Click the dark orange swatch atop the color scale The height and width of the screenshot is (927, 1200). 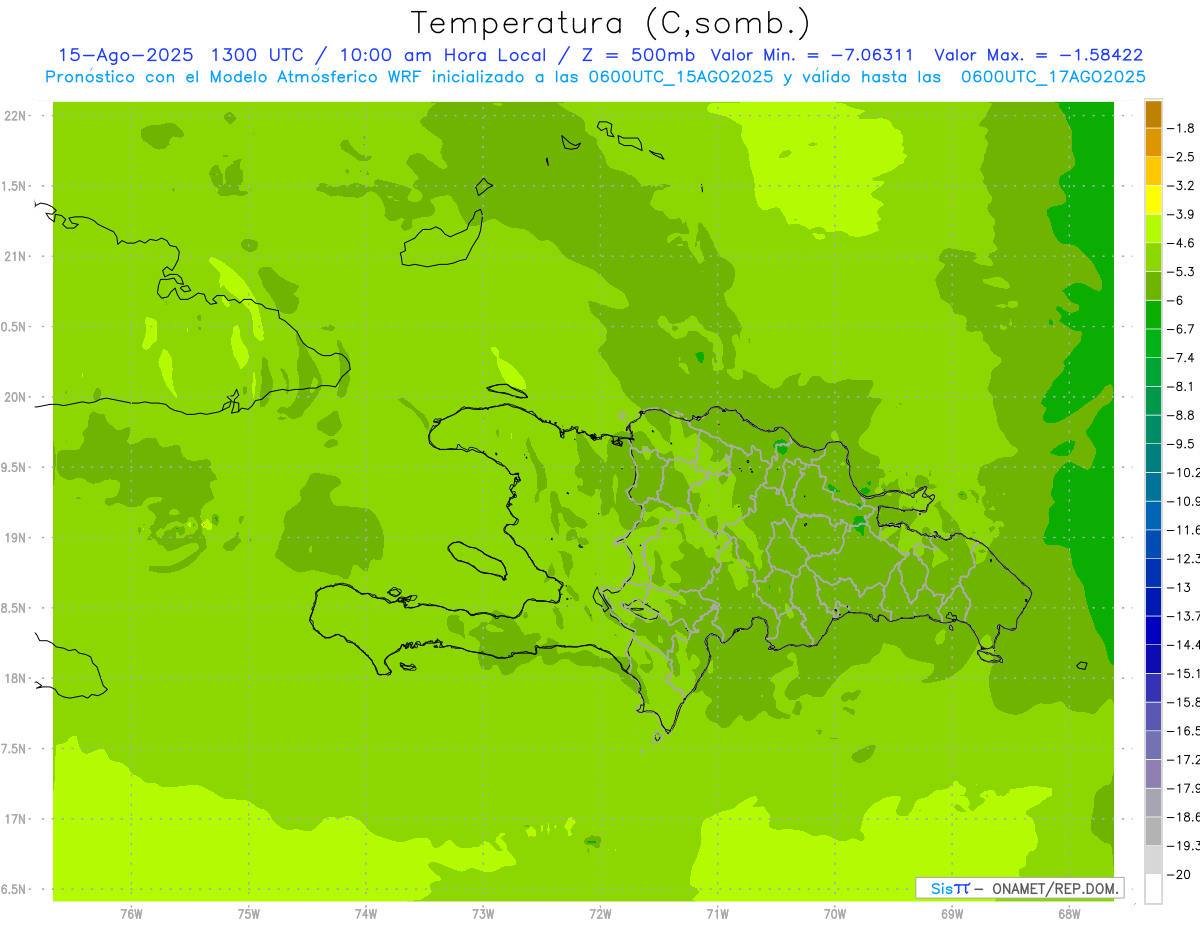point(1153,114)
